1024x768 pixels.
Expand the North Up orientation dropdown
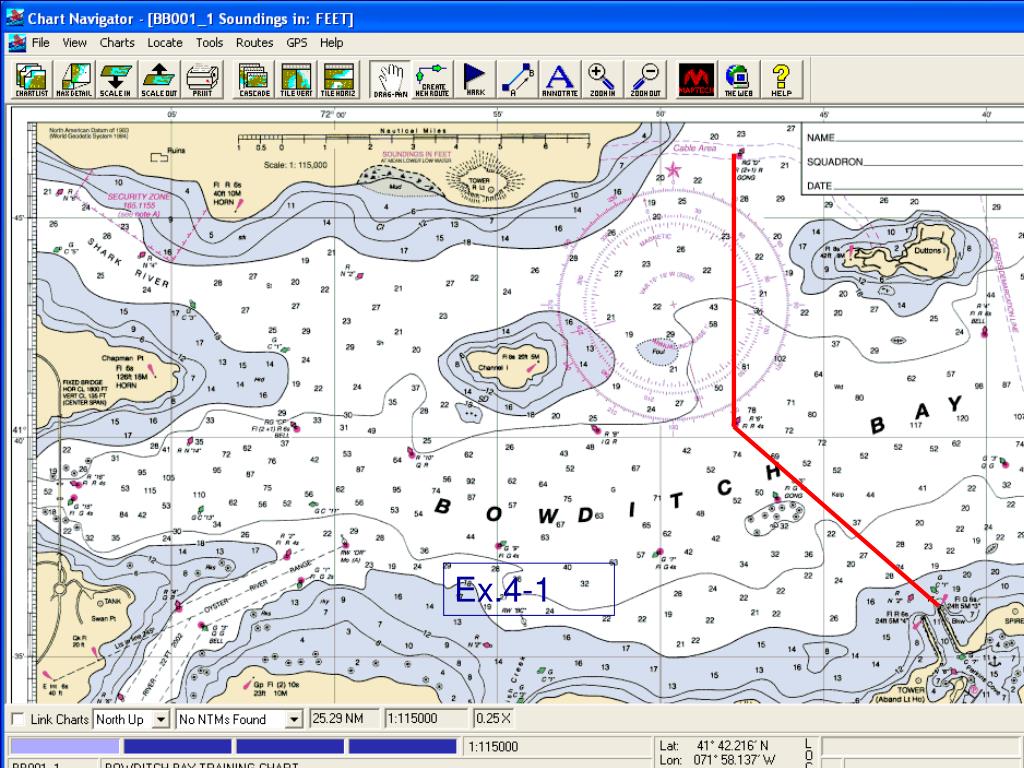[161, 720]
